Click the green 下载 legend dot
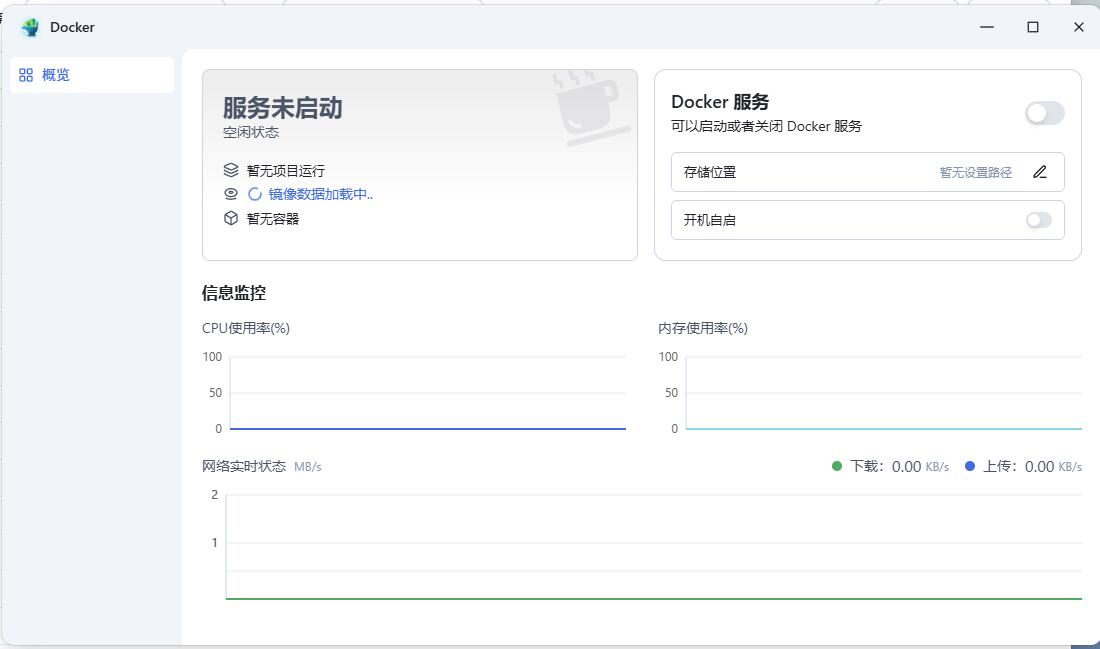 [837, 466]
